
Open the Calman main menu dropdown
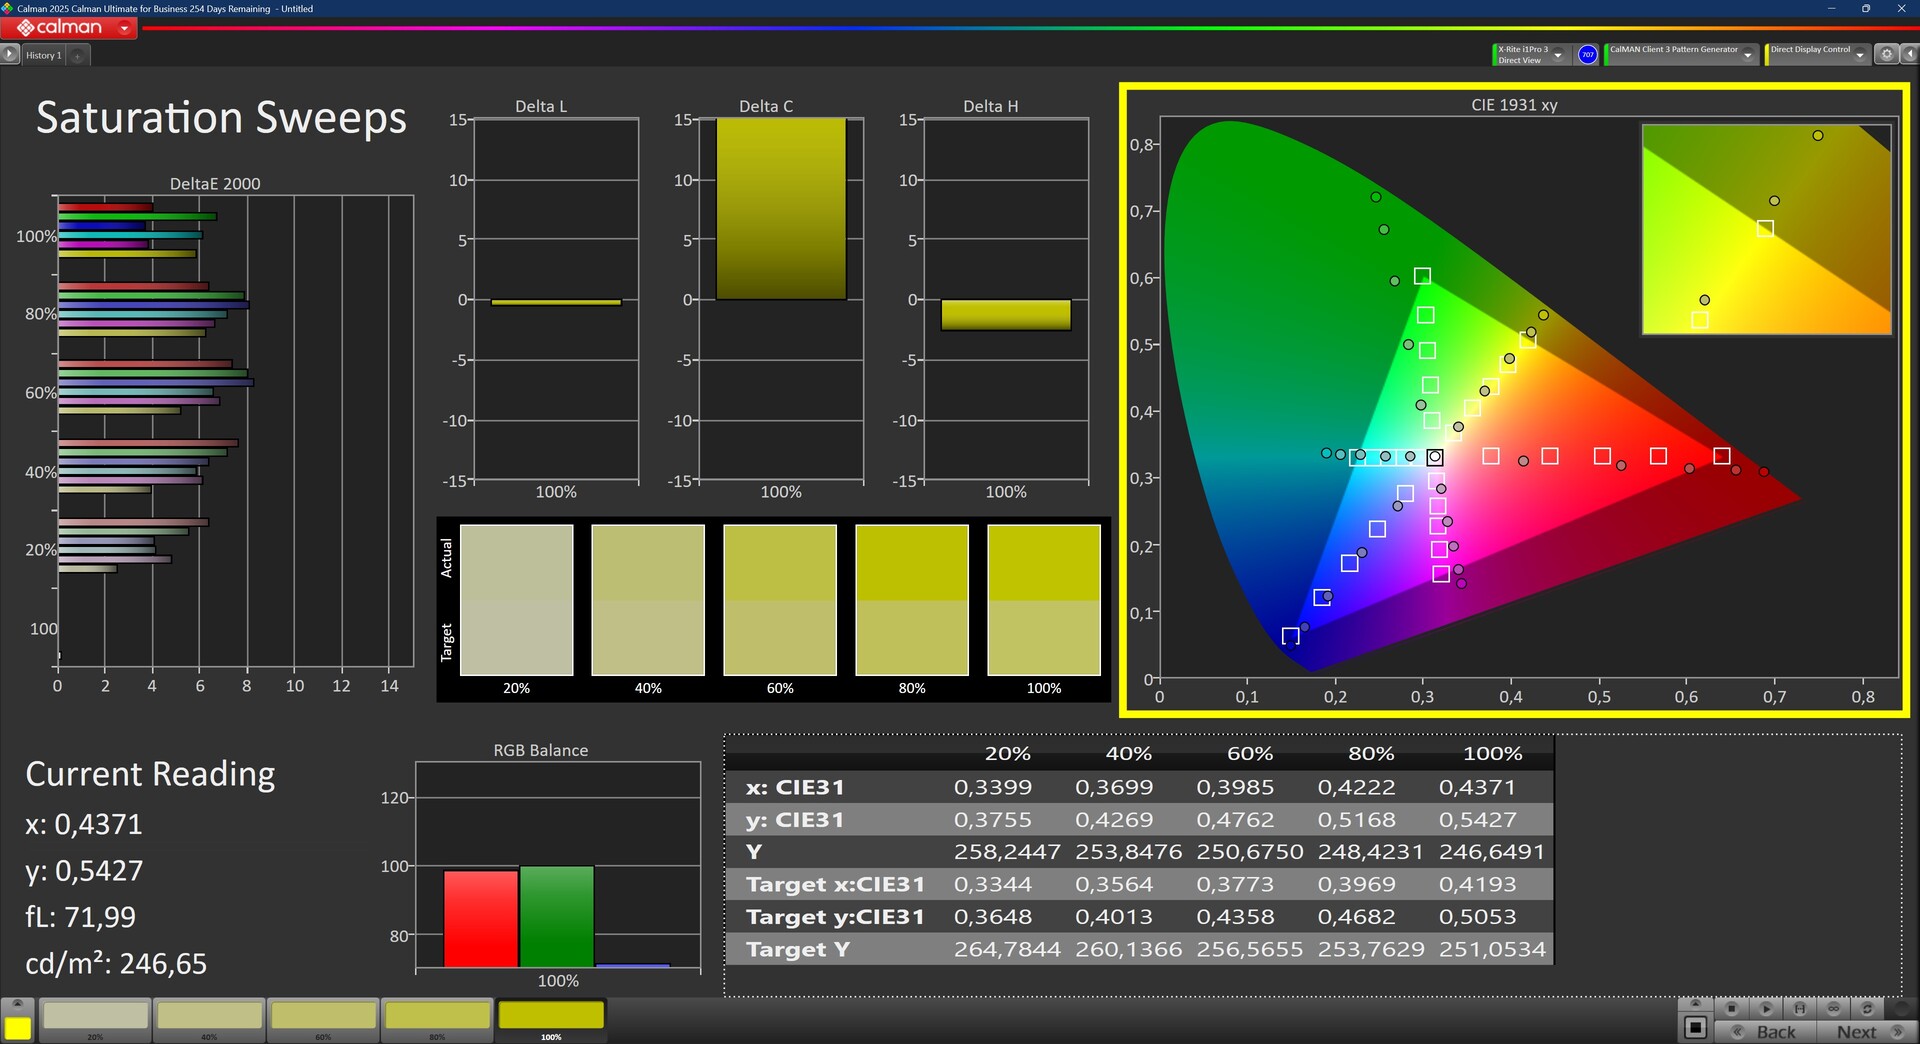[x=124, y=29]
